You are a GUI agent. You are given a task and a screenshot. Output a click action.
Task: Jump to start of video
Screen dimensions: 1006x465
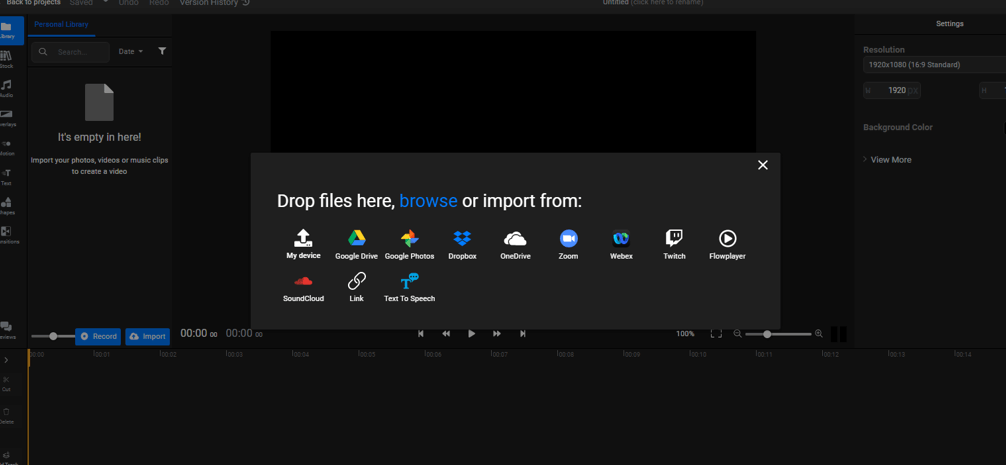421,334
